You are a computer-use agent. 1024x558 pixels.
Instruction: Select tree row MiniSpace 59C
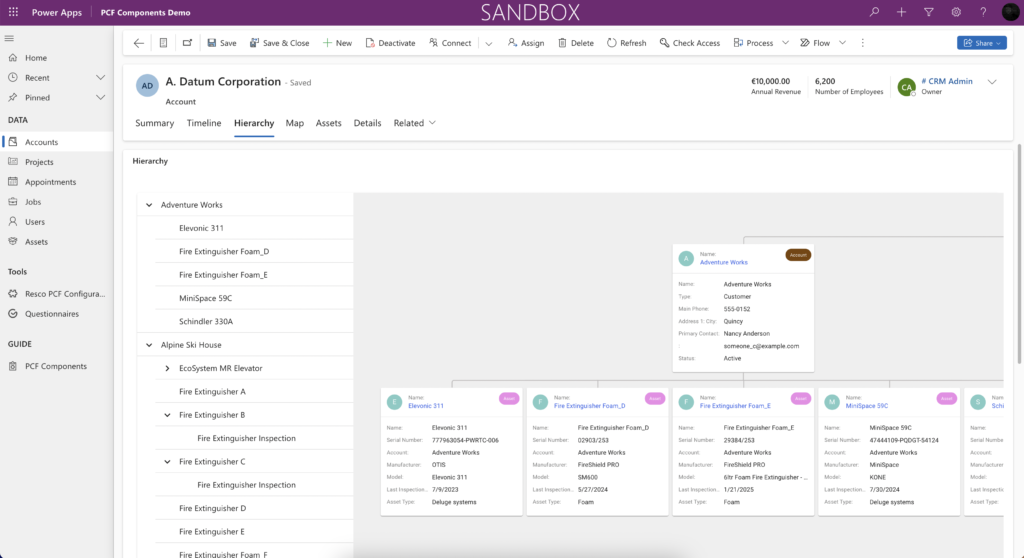(253, 298)
